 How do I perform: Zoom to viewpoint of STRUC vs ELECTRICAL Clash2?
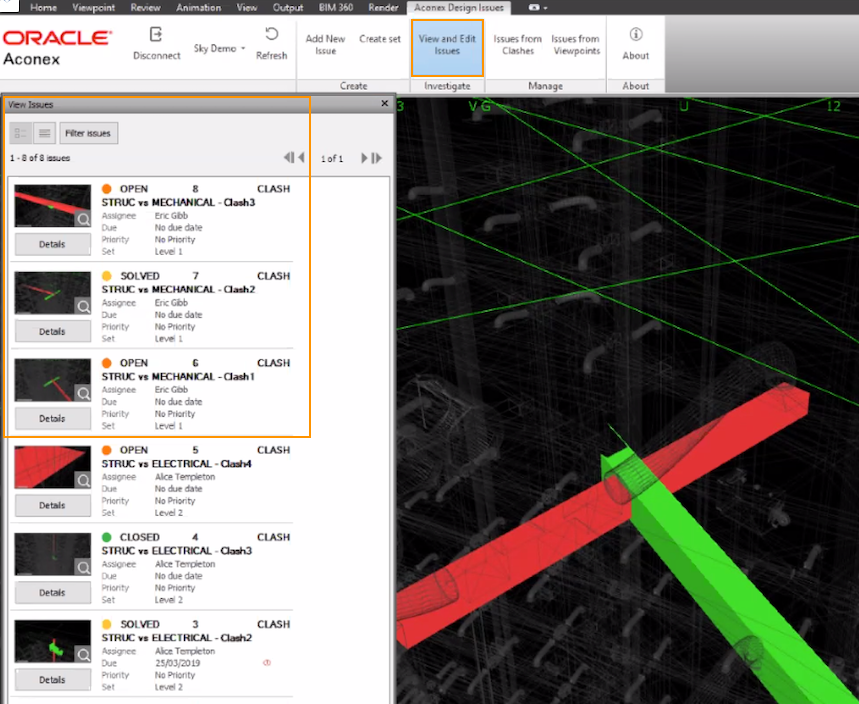tap(83, 655)
